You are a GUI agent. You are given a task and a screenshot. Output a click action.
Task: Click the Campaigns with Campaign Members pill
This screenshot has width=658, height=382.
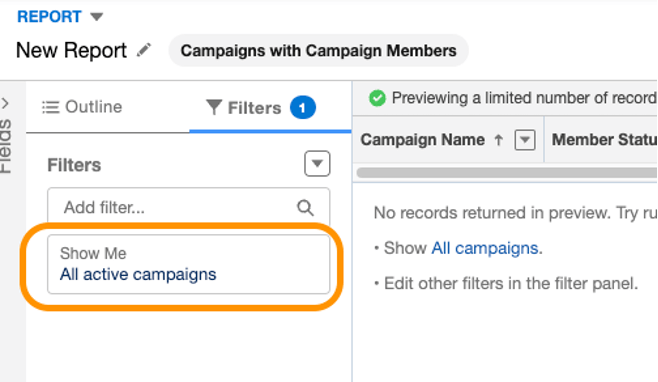(x=319, y=51)
